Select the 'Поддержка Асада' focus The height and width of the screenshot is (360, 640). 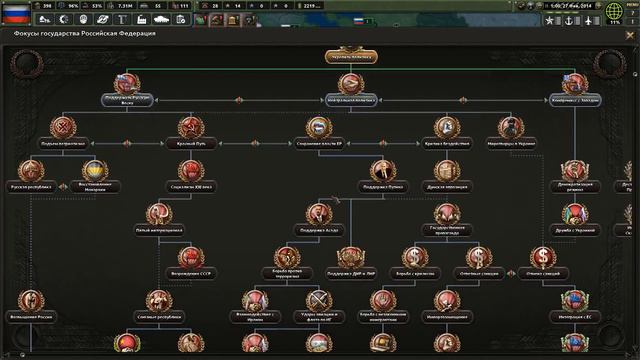(x=319, y=220)
